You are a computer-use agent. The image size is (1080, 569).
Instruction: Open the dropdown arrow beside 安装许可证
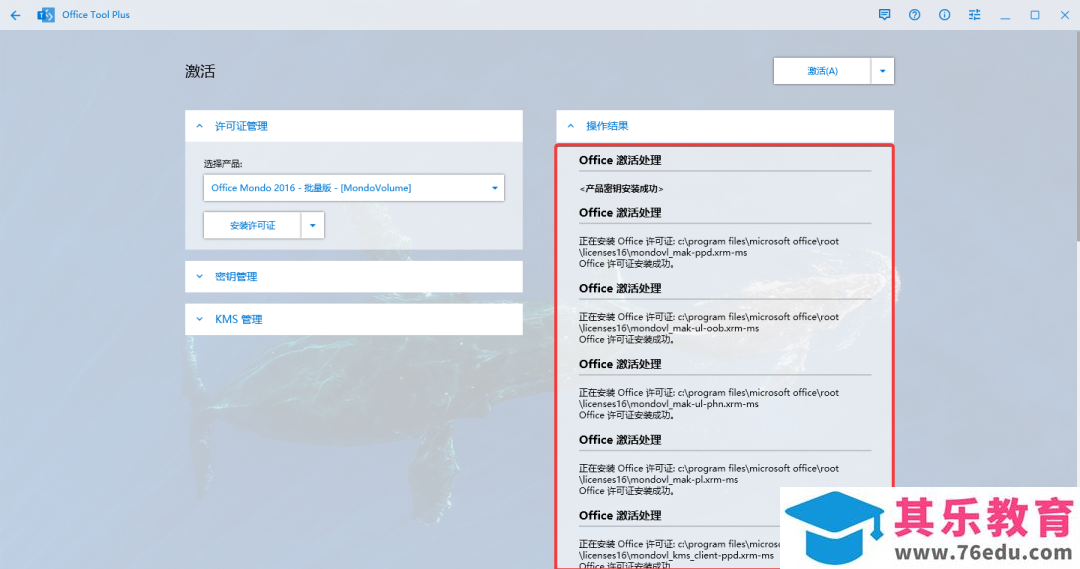point(312,225)
